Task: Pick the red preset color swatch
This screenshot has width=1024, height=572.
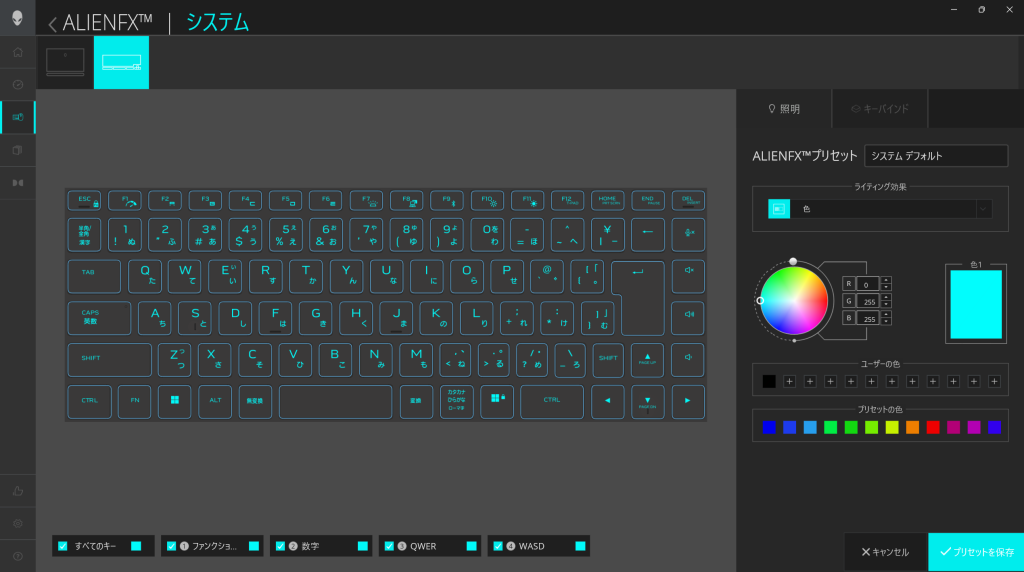Action: pos(933,427)
